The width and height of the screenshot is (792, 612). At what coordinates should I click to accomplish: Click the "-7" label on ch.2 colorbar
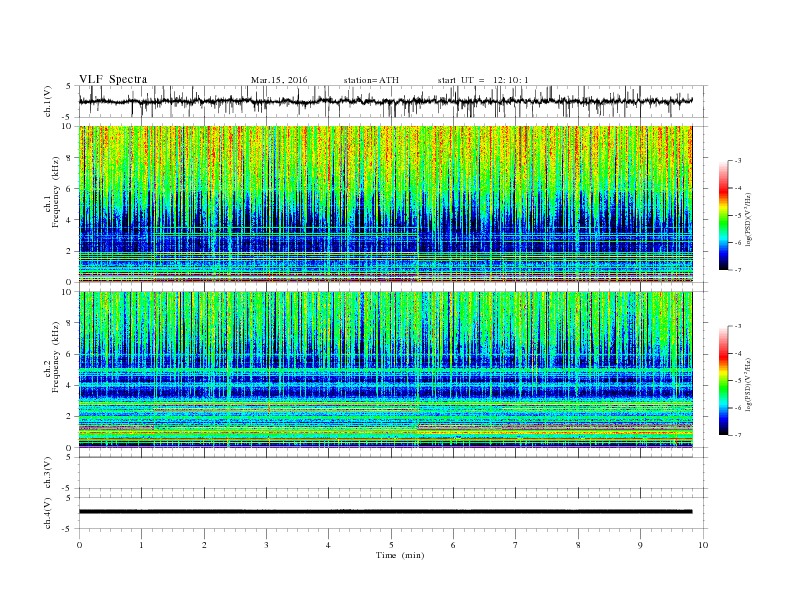(738, 435)
